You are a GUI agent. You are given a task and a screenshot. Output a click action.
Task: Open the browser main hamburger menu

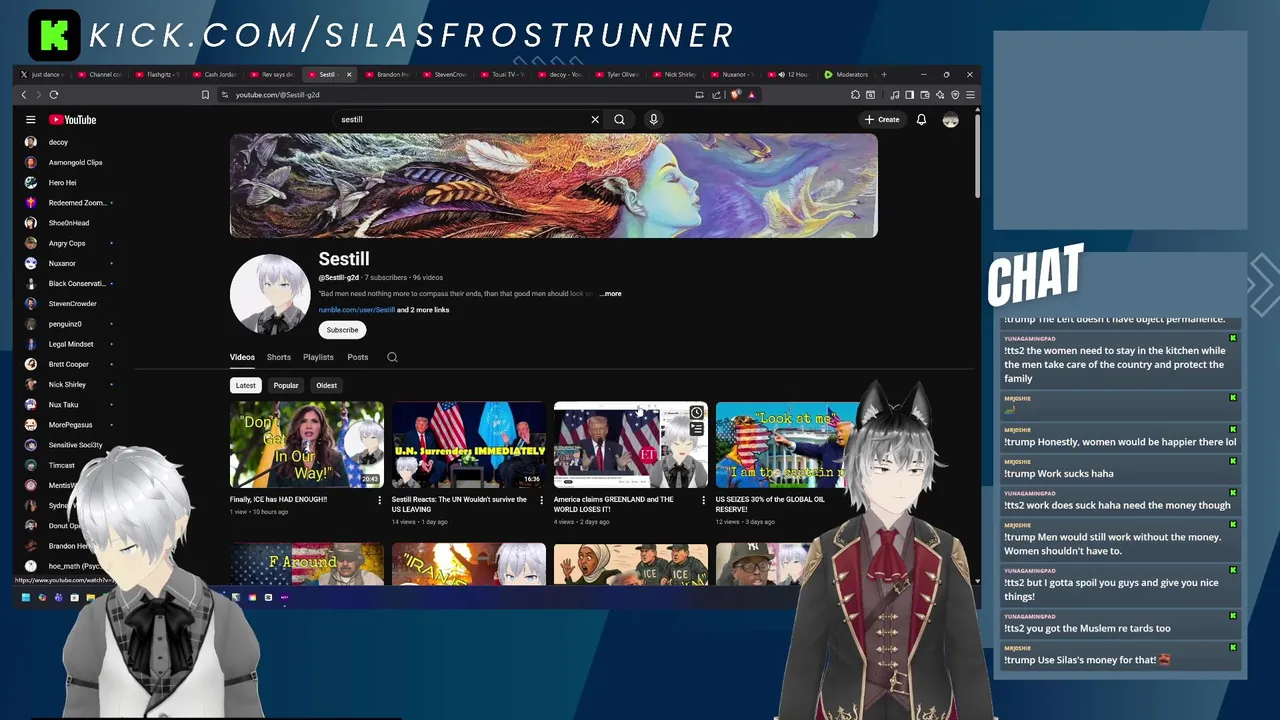point(970,95)
